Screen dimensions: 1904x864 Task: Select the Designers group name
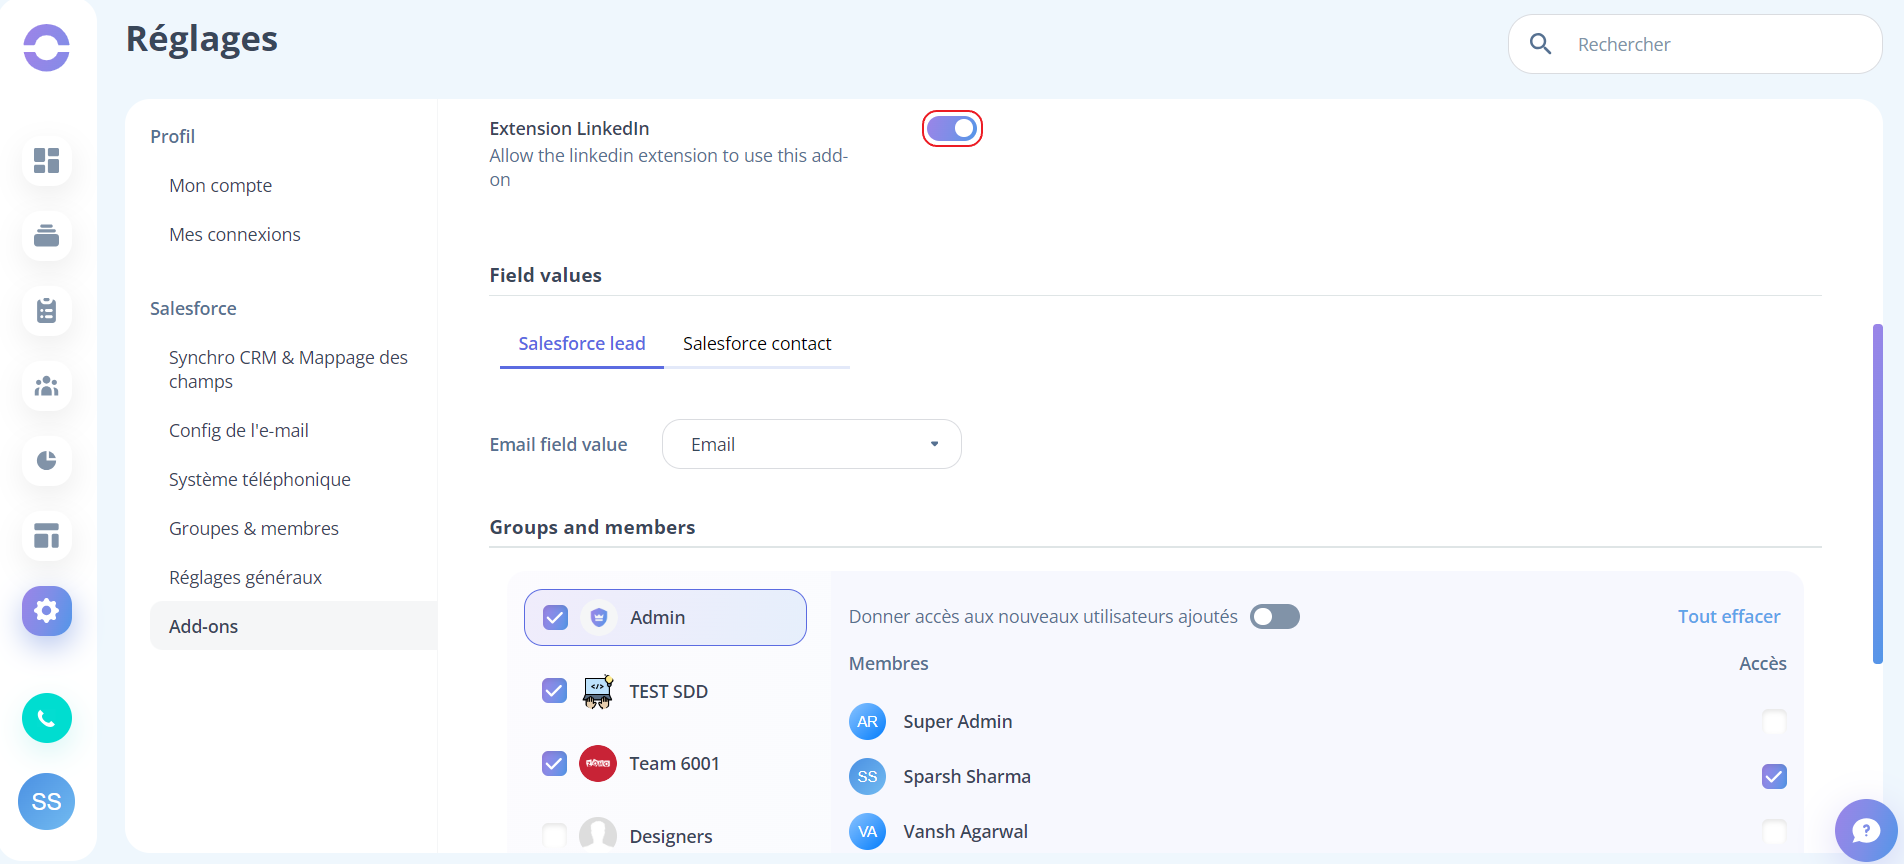(671, 836)
